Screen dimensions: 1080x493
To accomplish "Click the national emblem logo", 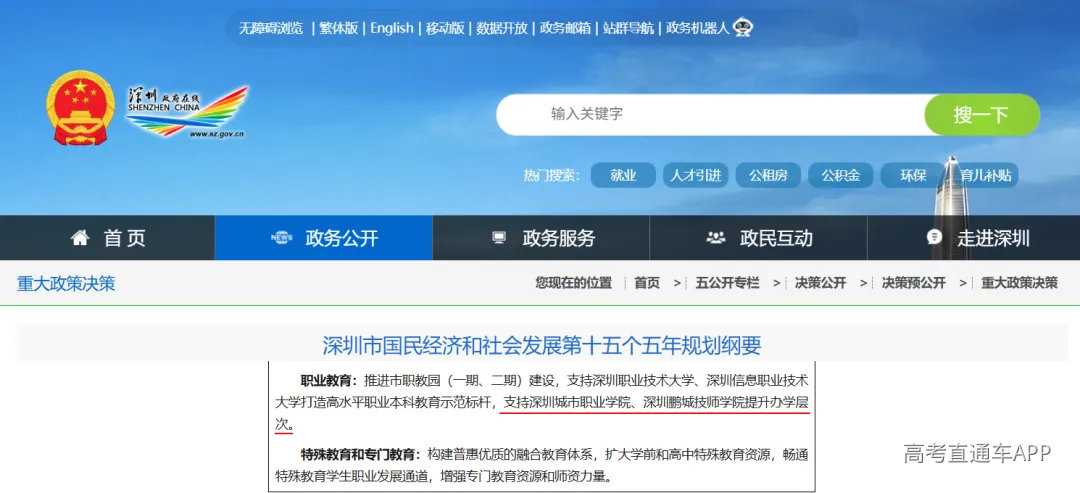I will pyautogui.click(x=81, y=107).
